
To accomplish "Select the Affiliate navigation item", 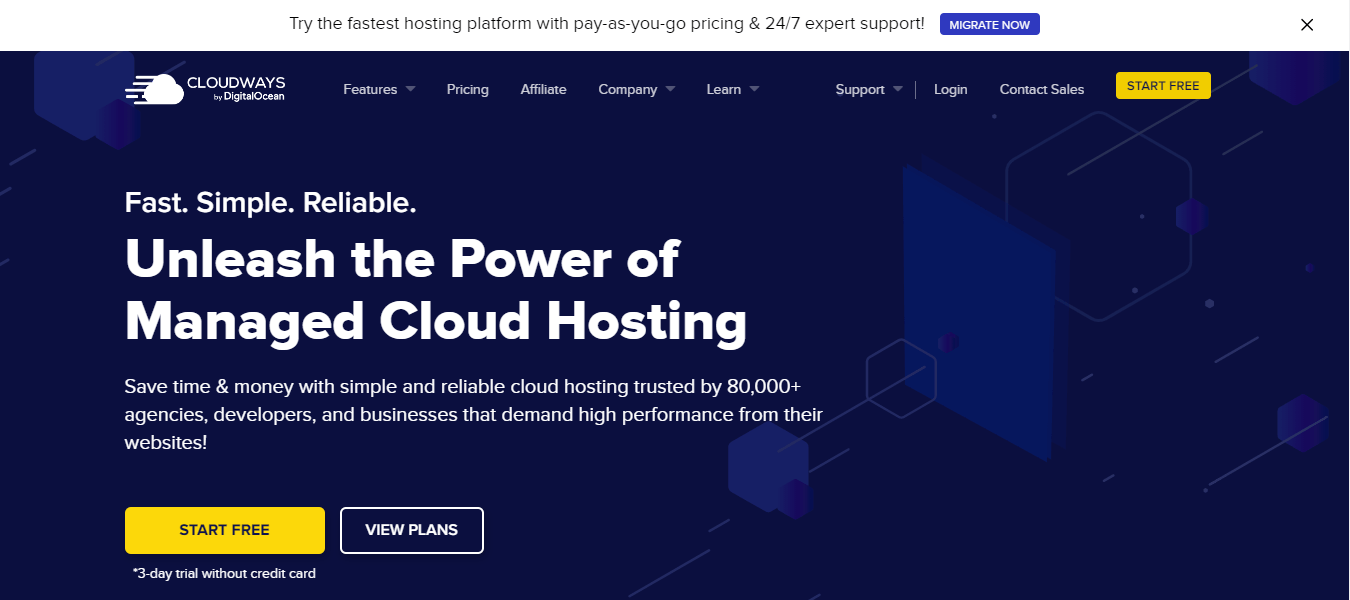I will (543, 89).
